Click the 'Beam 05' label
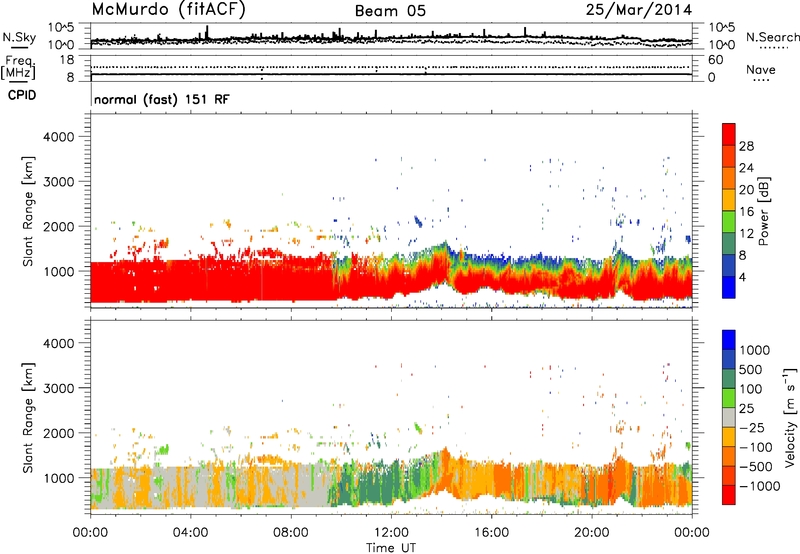This screenshot has width=800, height=554. click(x=390, y=11)
